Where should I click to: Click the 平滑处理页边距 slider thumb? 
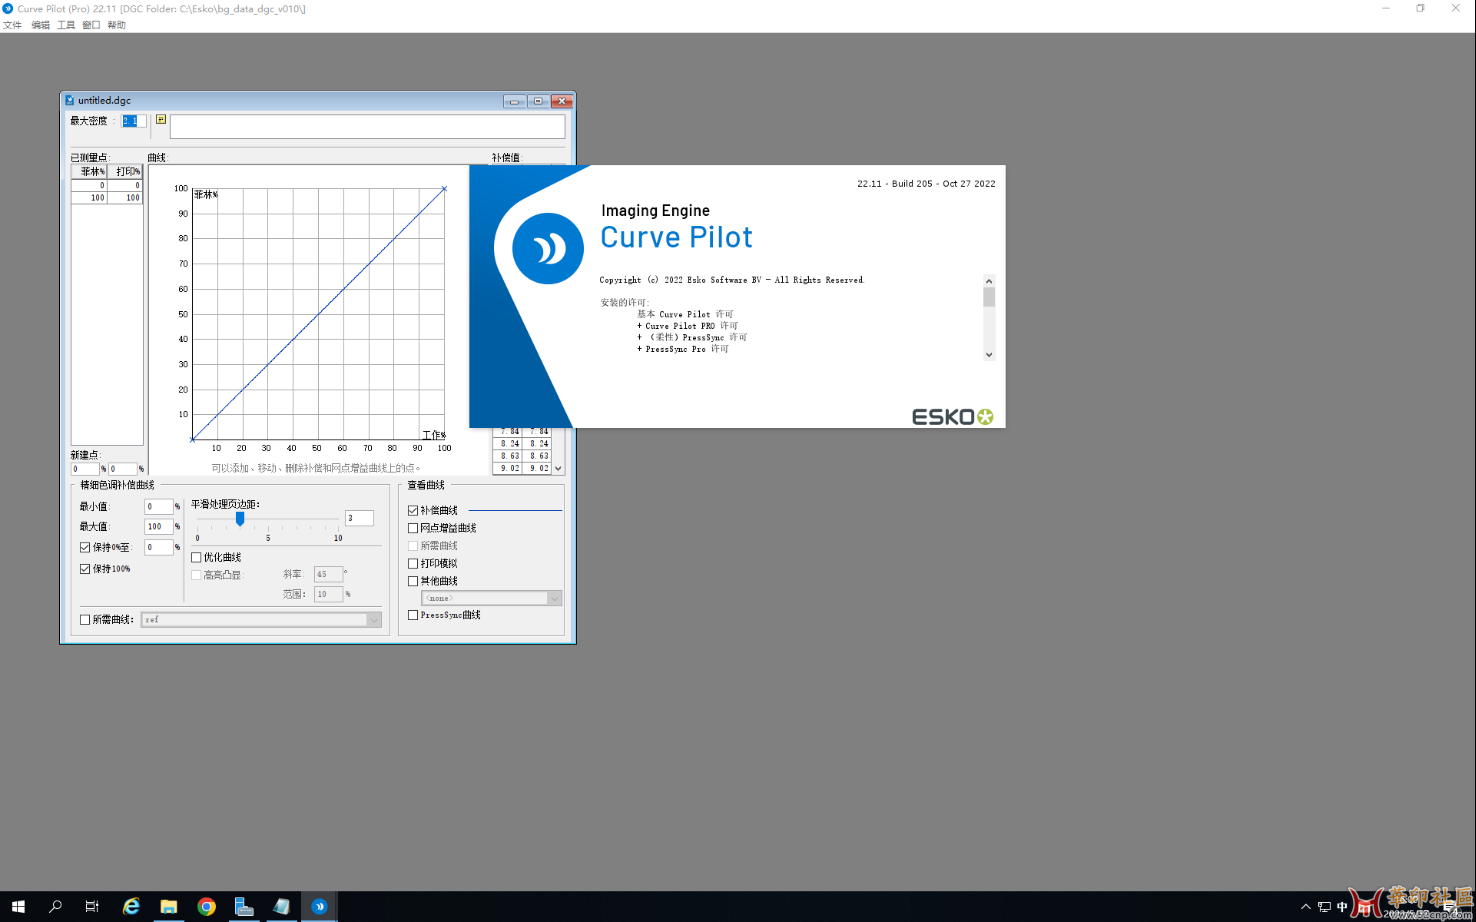click(240, 518)
